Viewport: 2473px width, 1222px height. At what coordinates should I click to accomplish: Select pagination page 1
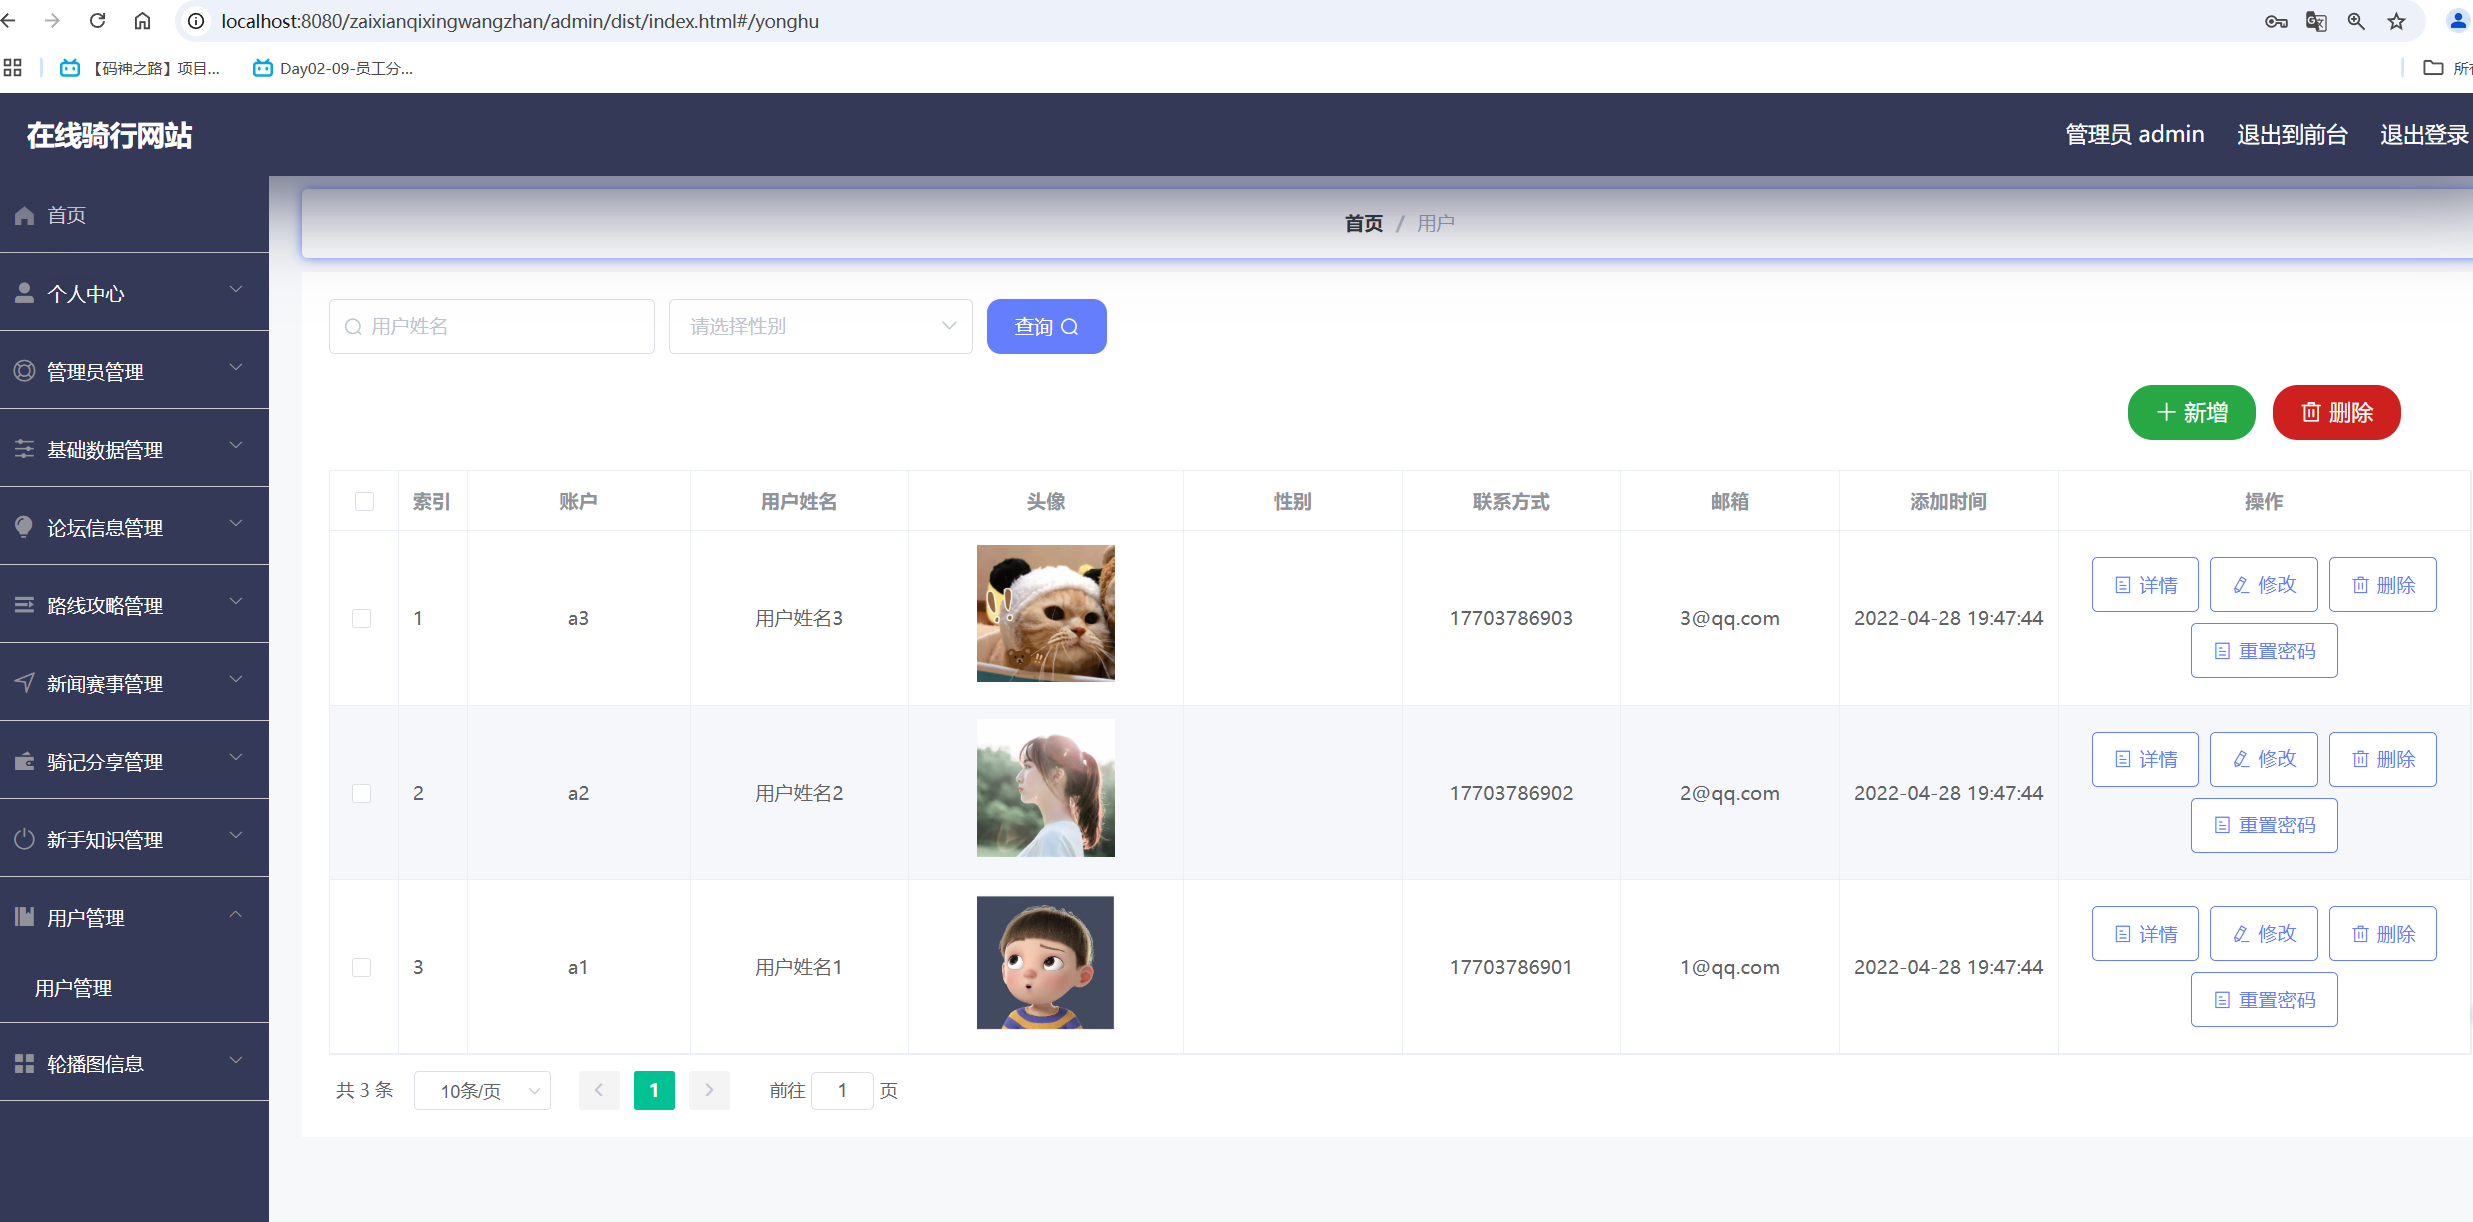coord(654,1090)
